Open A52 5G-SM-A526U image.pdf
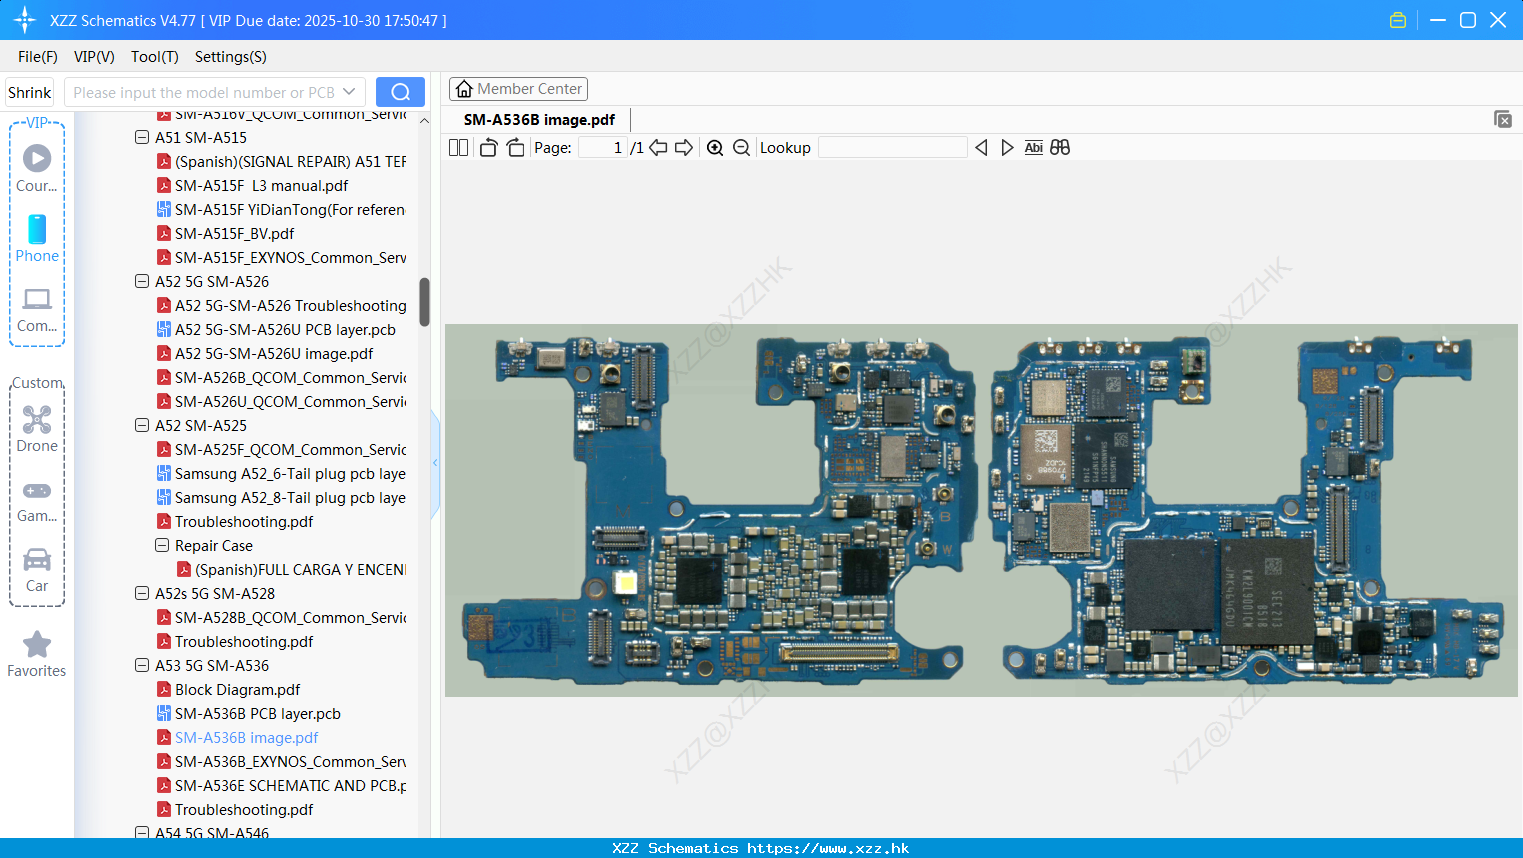Image resolution: width=1523 pixels, height=858 pixels. (x=274, y=353)
